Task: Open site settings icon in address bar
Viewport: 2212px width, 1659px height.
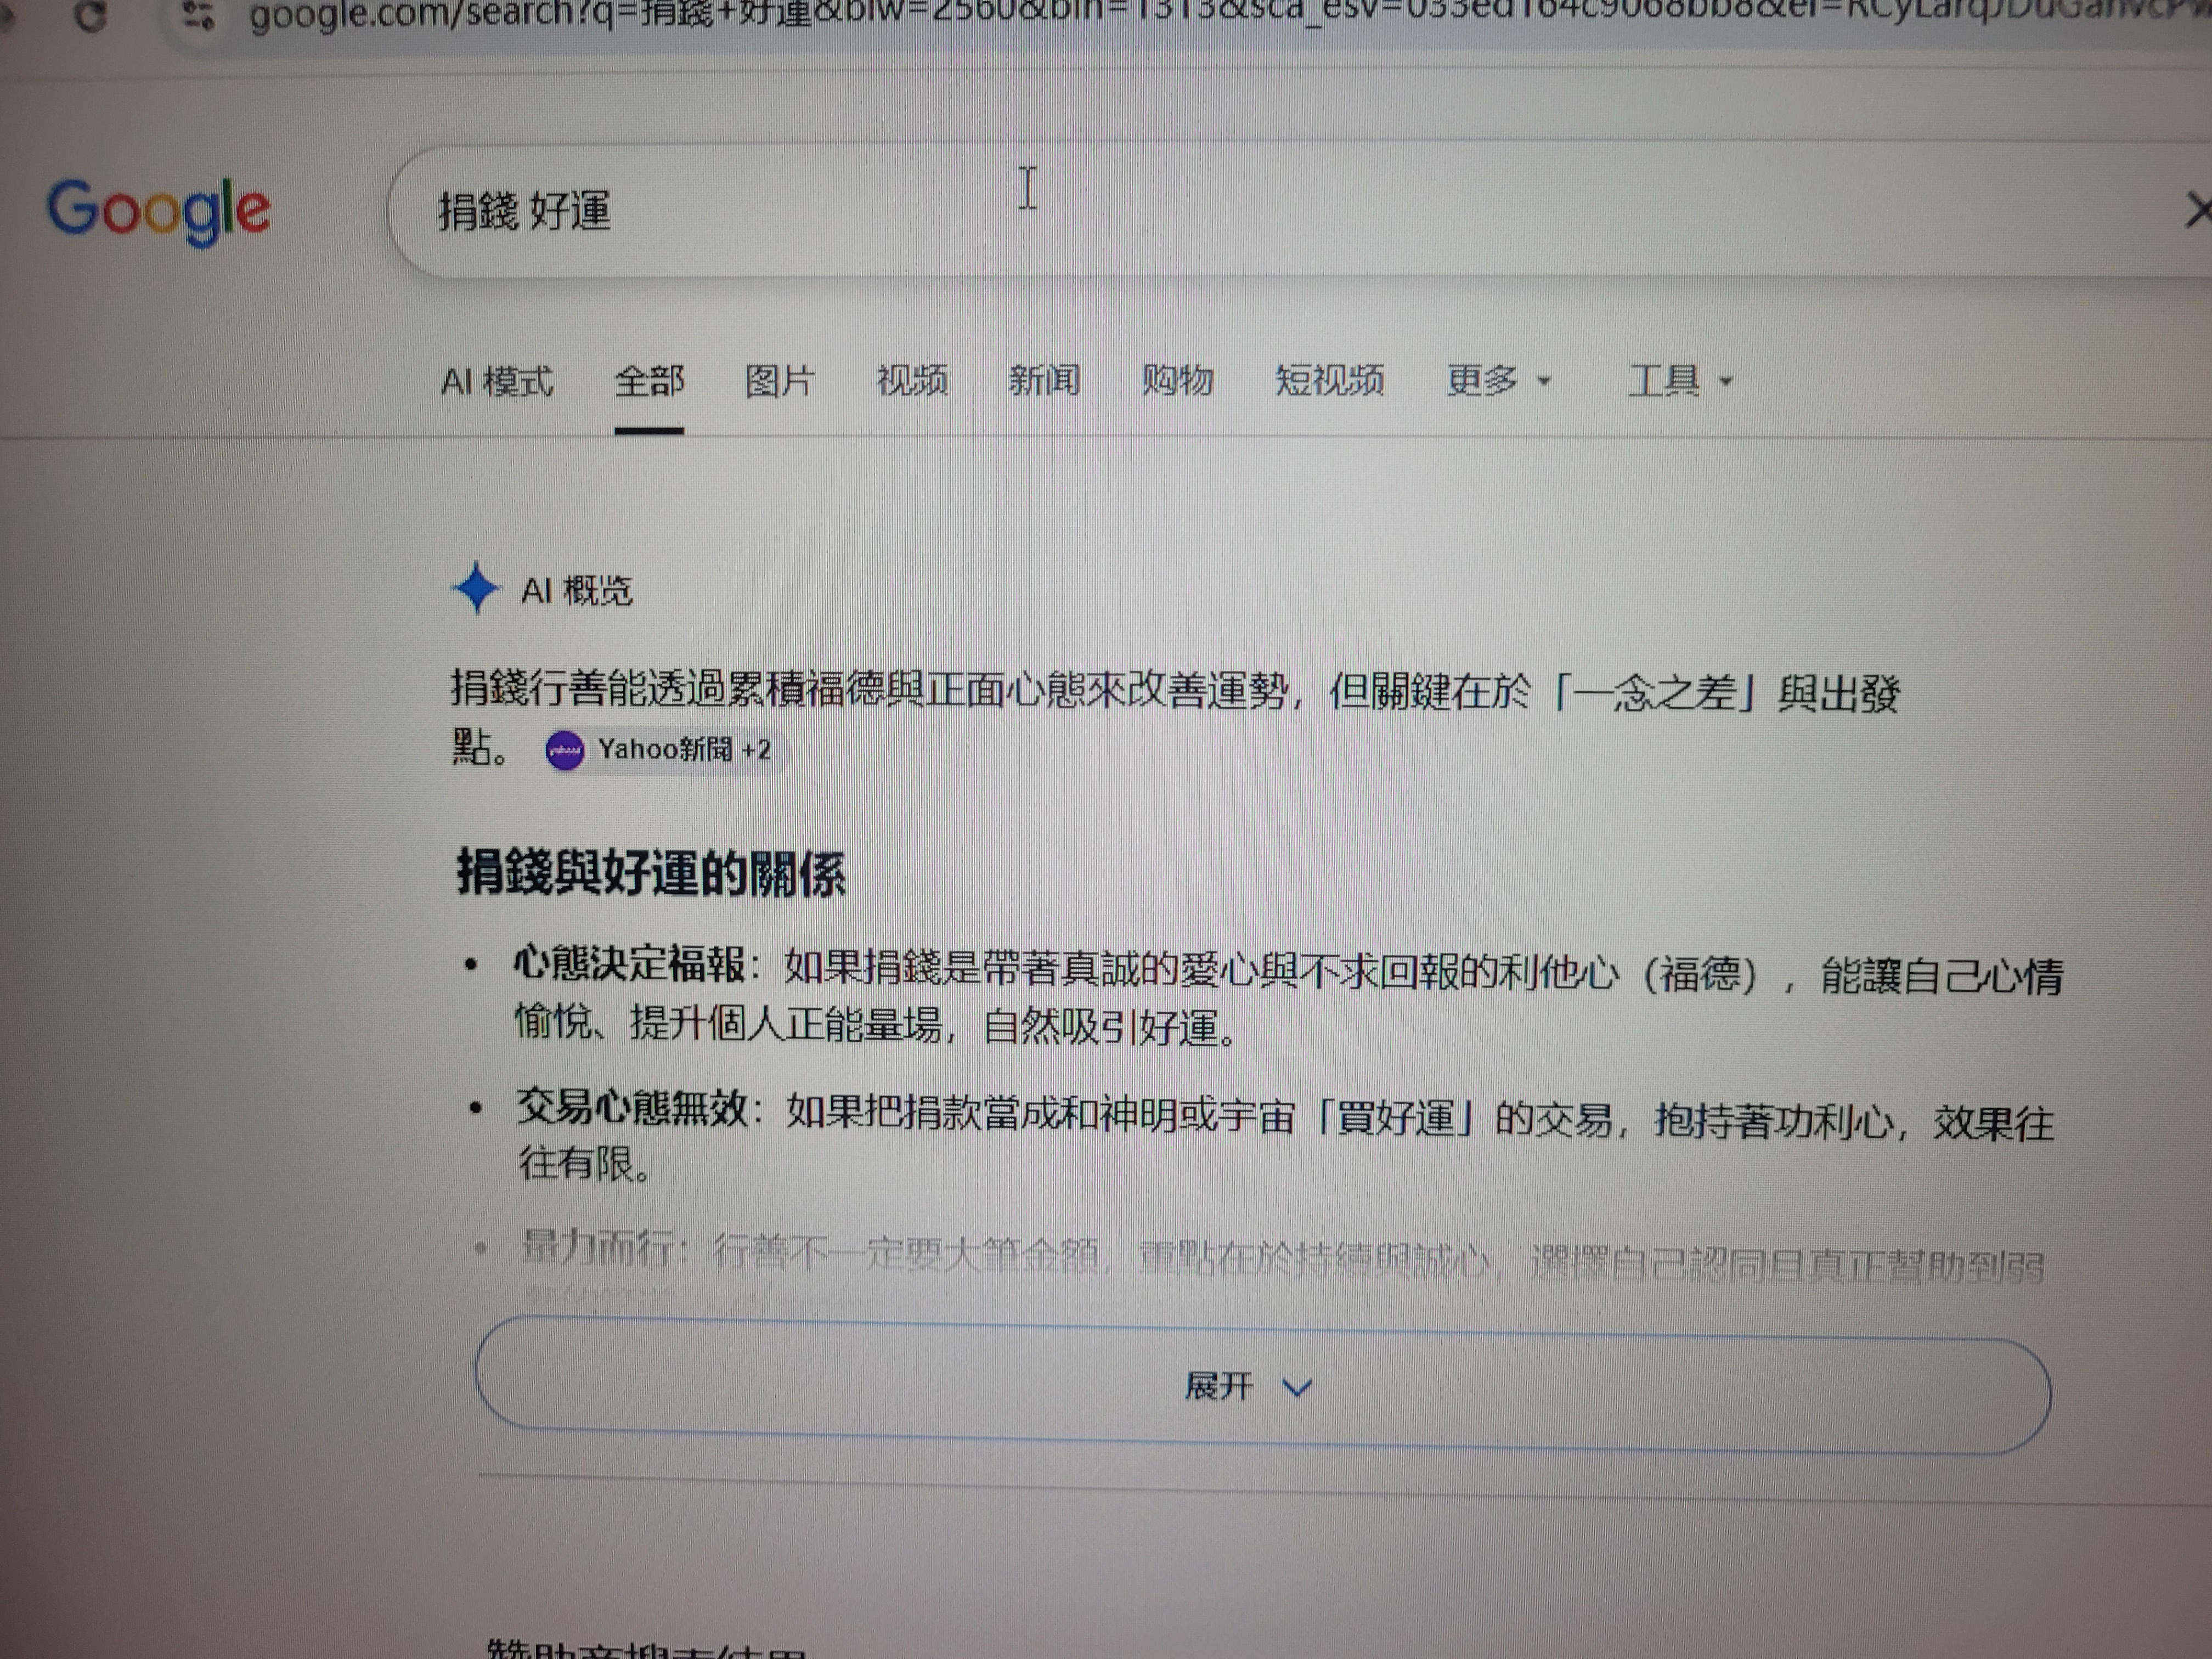Action: coord(198,16)
